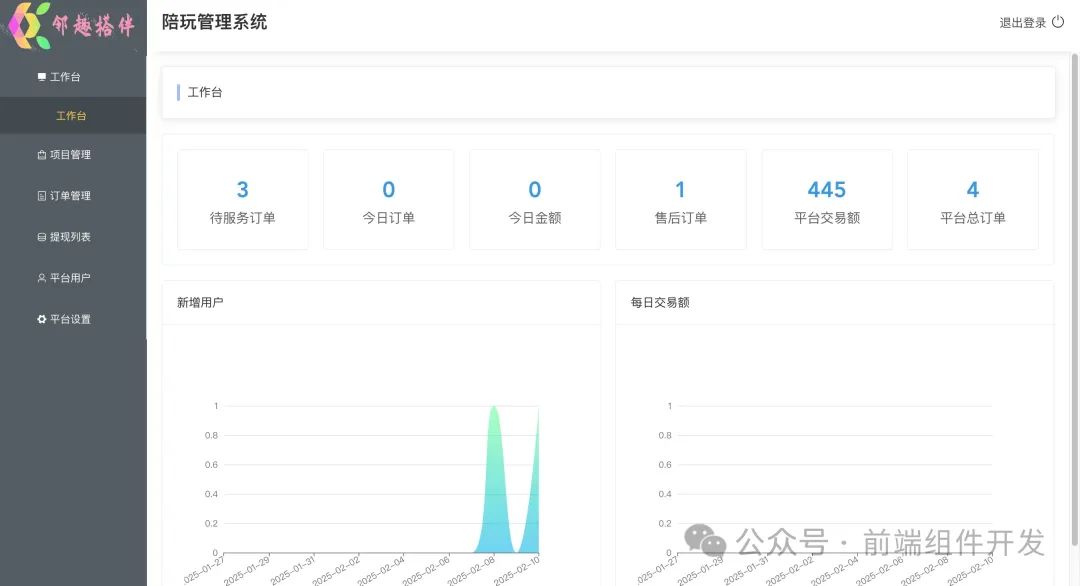Image resolution: width=1080 pixels, height=586 pixels.
Task: Click the briefcase icon beside 项目管理
Action: pyautogui.click(x=41, y=155)
